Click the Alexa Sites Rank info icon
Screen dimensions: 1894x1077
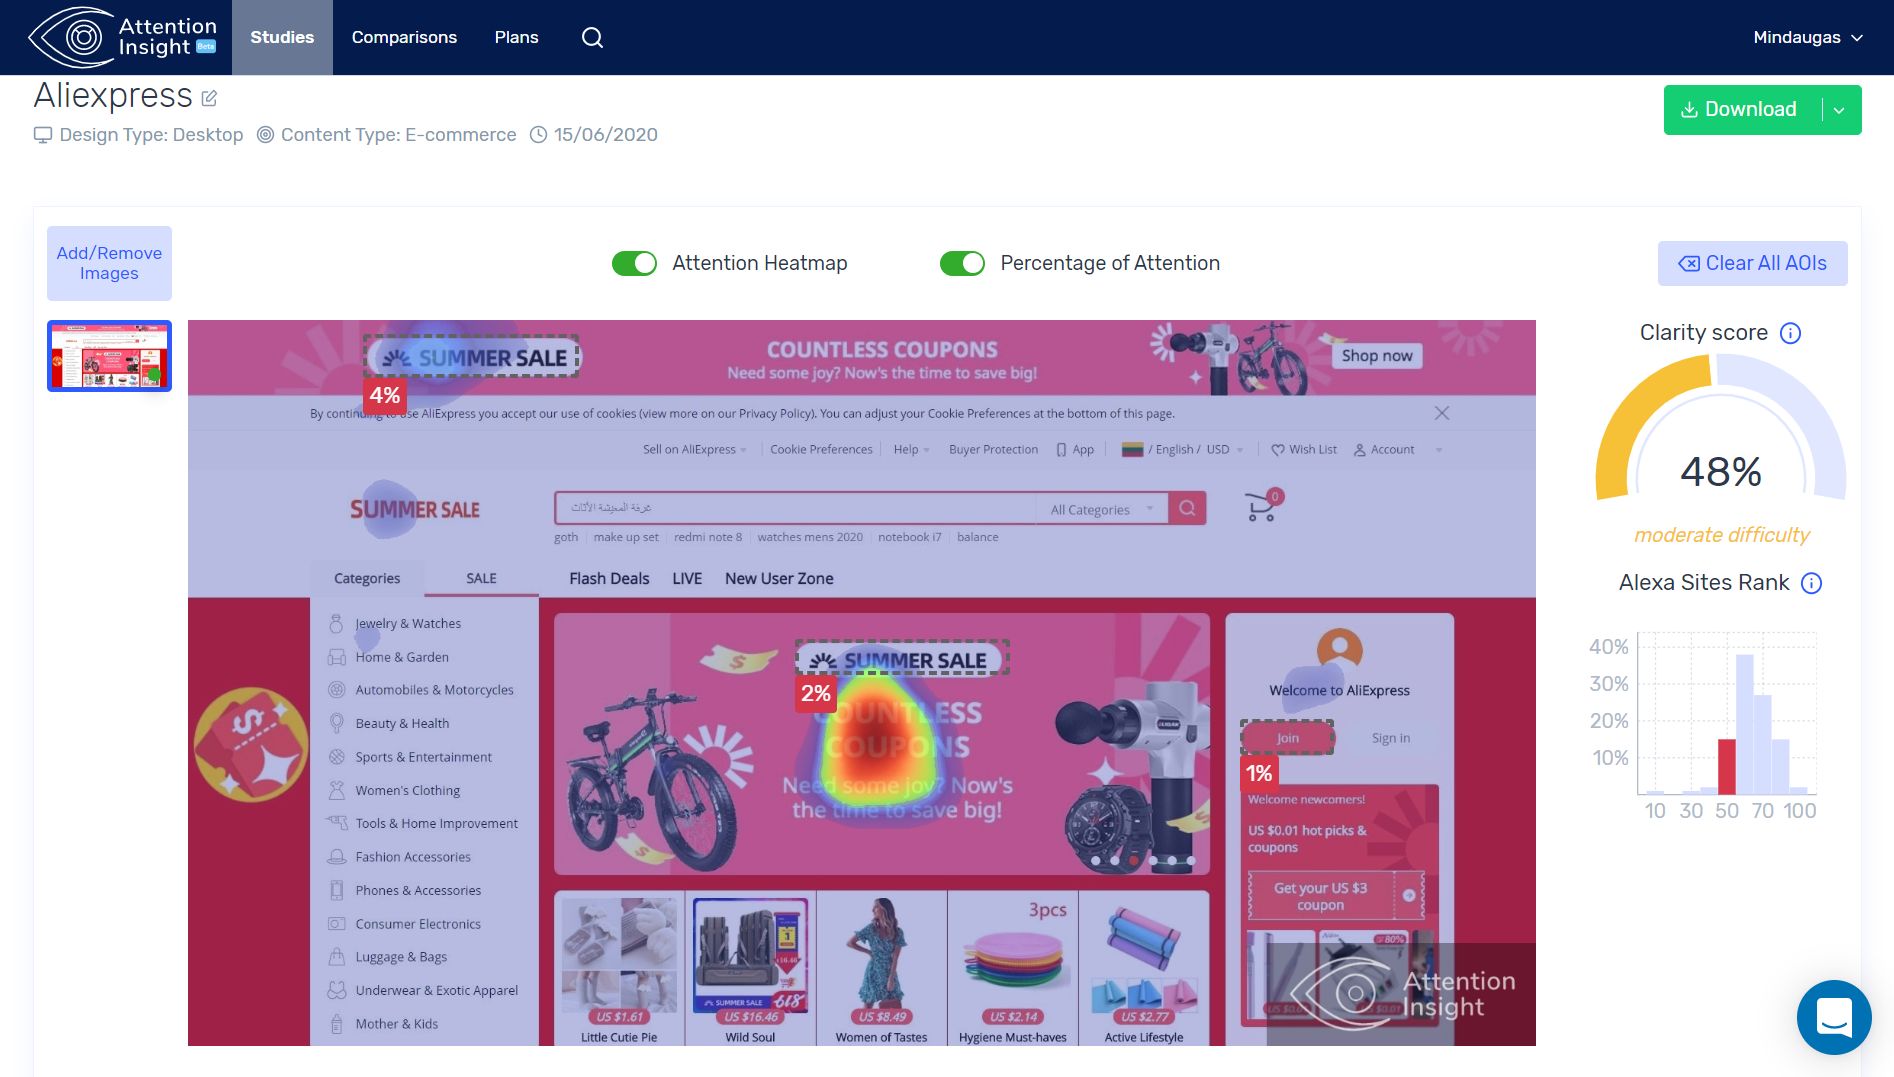1811,583
